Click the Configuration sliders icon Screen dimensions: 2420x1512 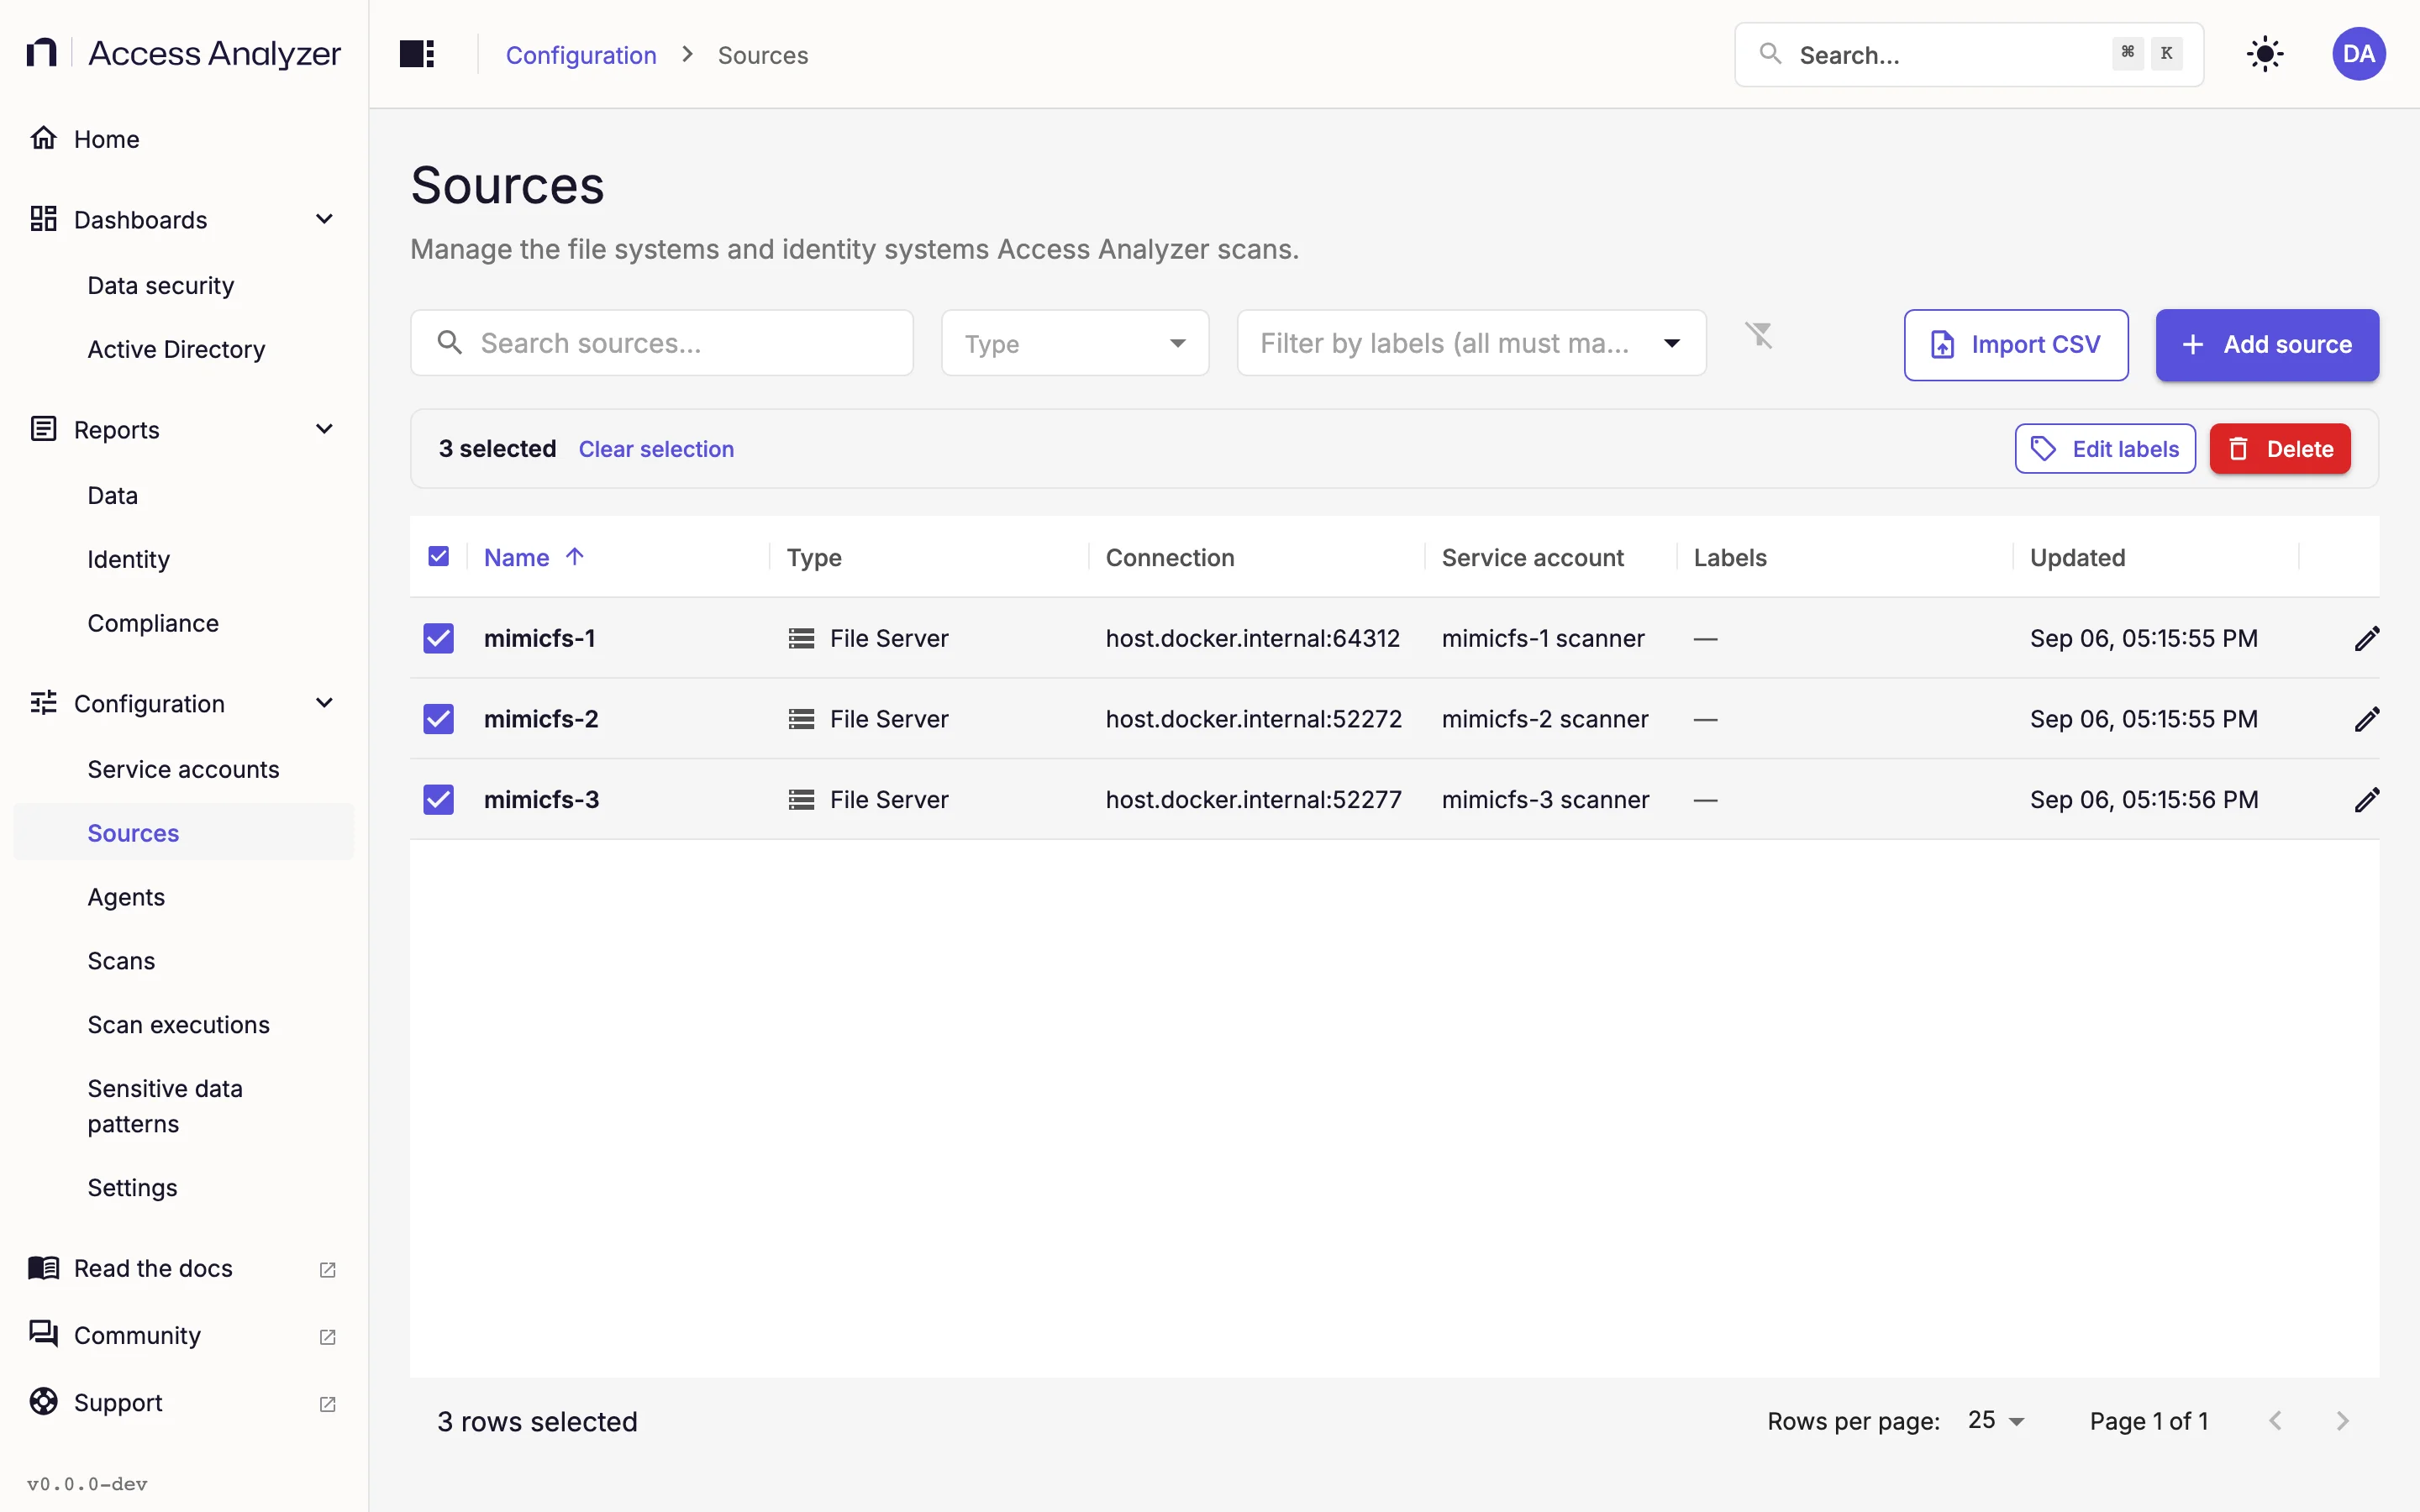pos(43,703)
